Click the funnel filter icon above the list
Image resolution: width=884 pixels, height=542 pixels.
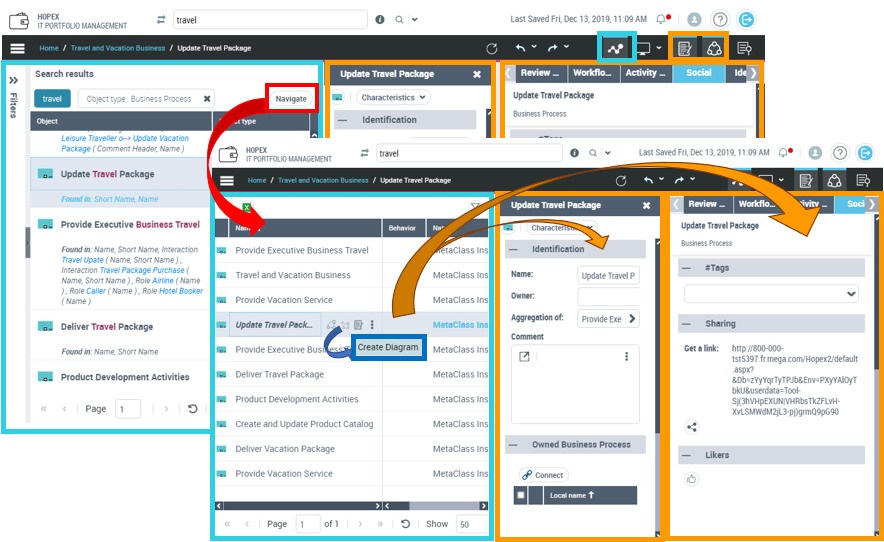[475, 207]
